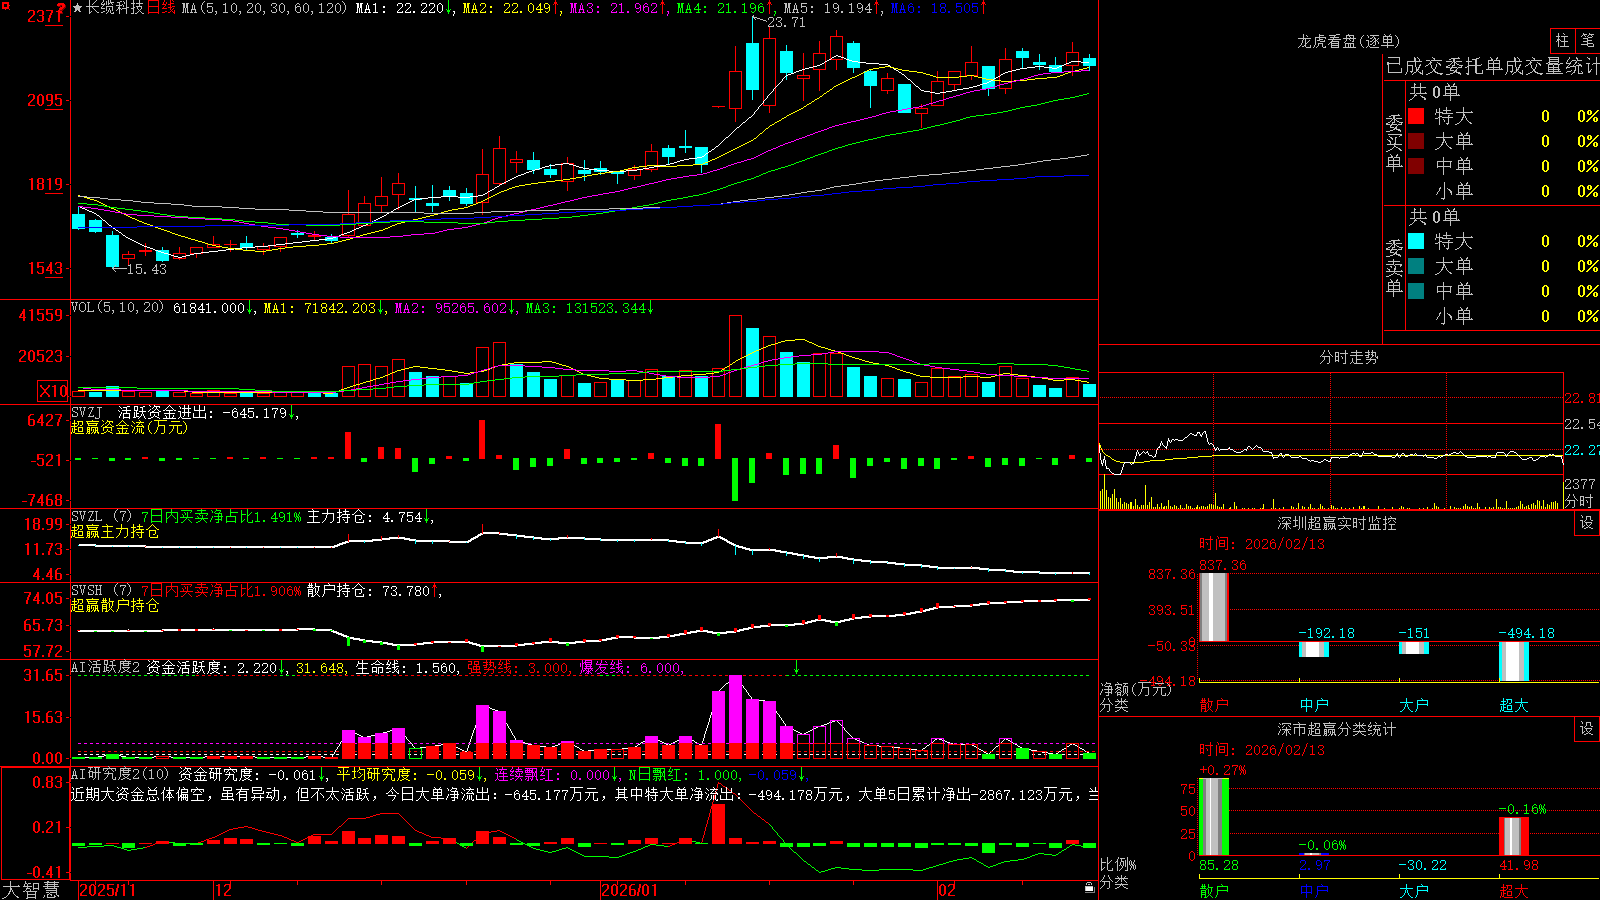Click the 23.71 high price label
Image resolution: width=1600 pixels, height=900 pixels.
click(786, 22)
